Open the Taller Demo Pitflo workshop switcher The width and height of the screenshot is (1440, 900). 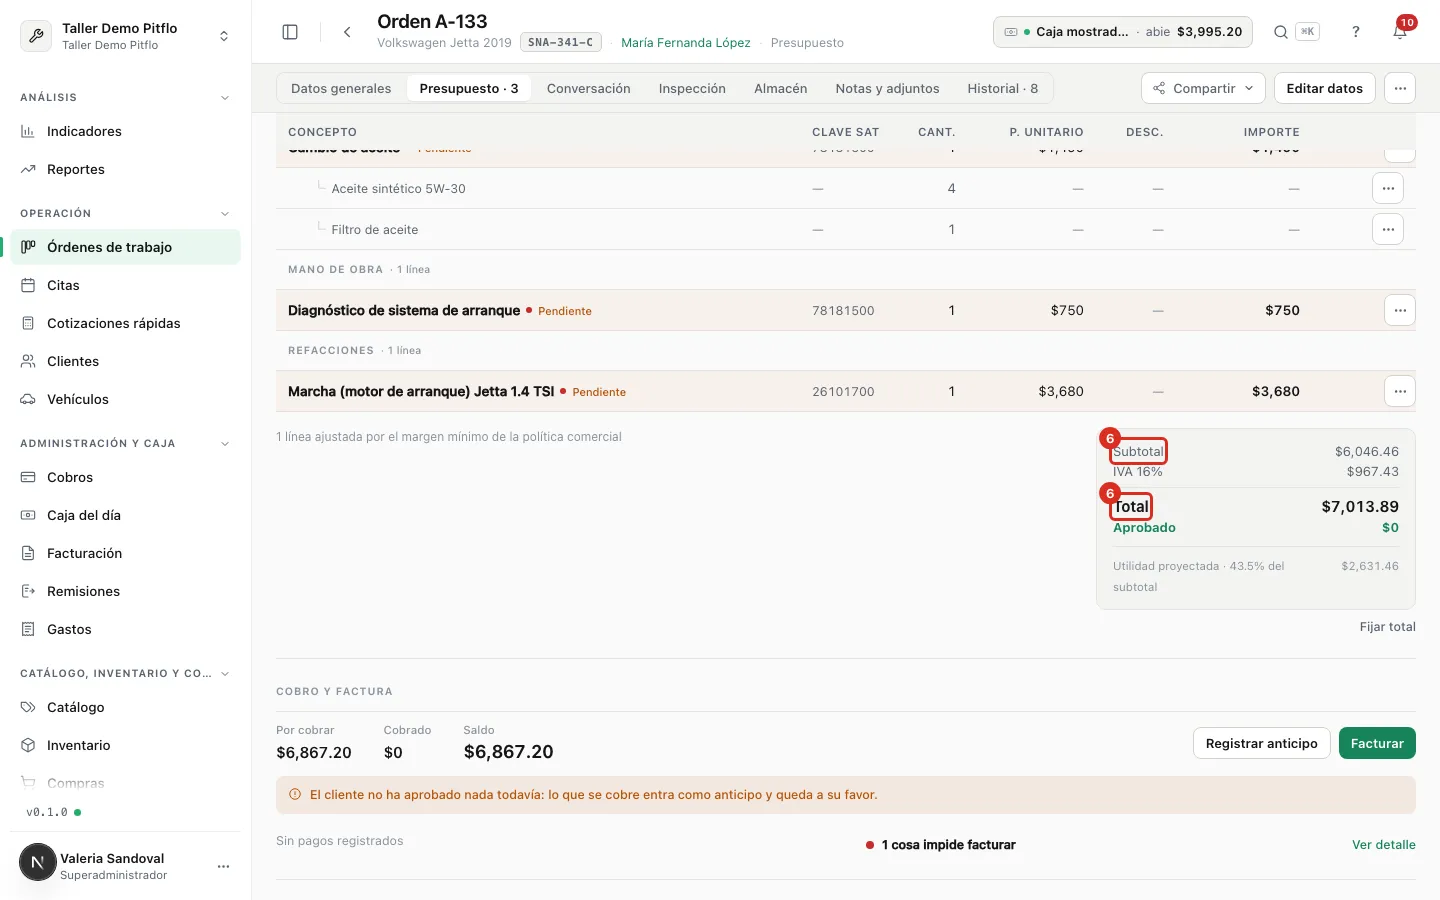pyautogui.click(x=126, y=36)
